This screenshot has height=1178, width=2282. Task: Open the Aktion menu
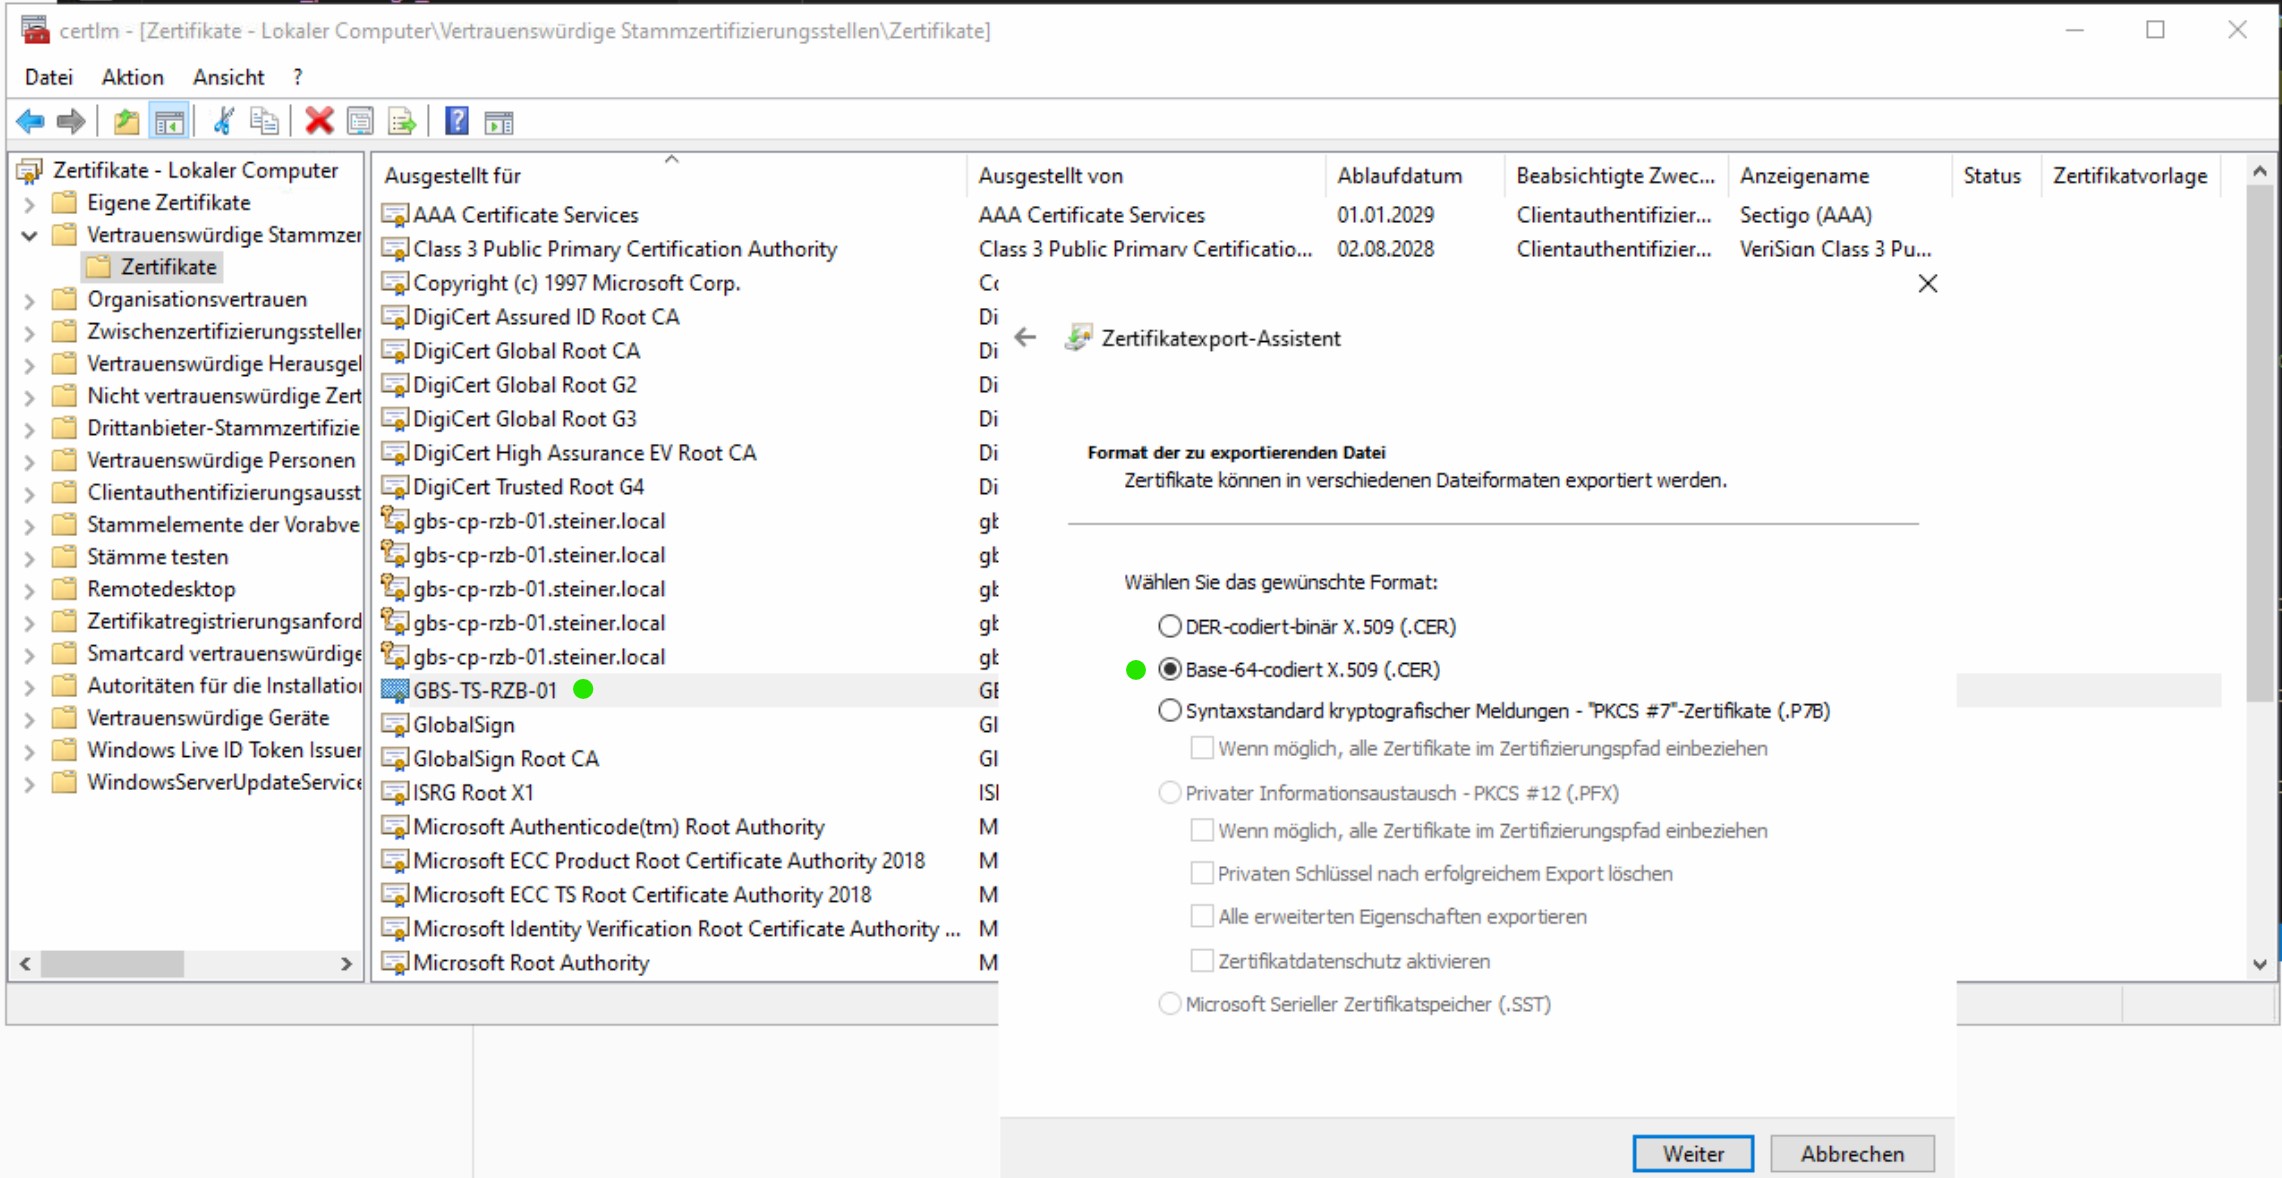(132, 77)
